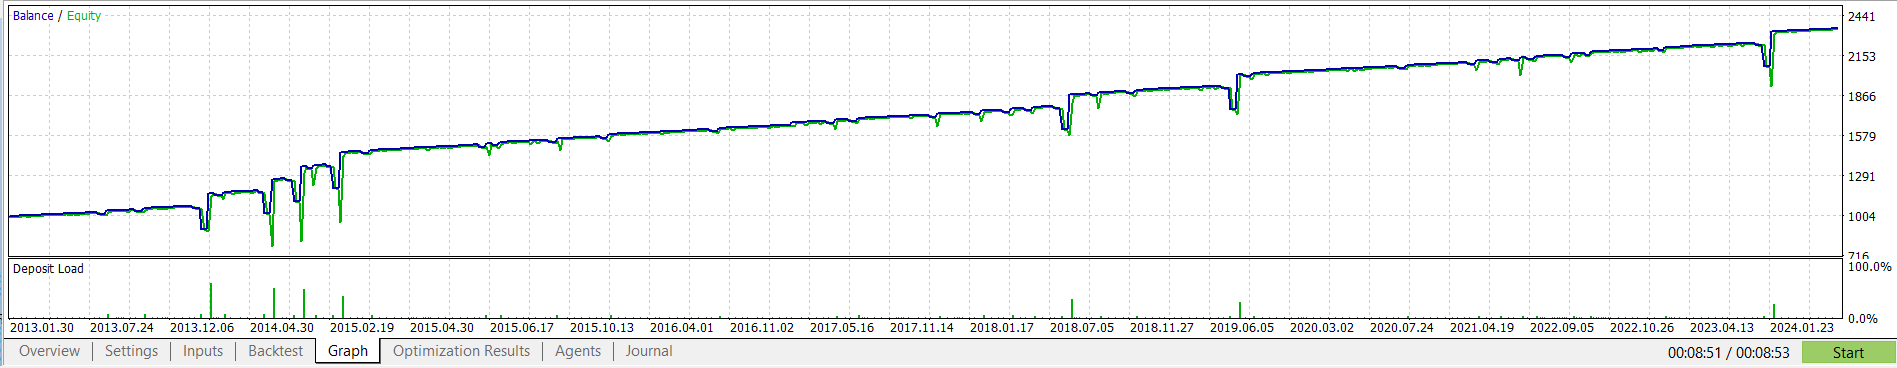
Task: Click the 2013.12.06 date label
Action: point(202,327)
